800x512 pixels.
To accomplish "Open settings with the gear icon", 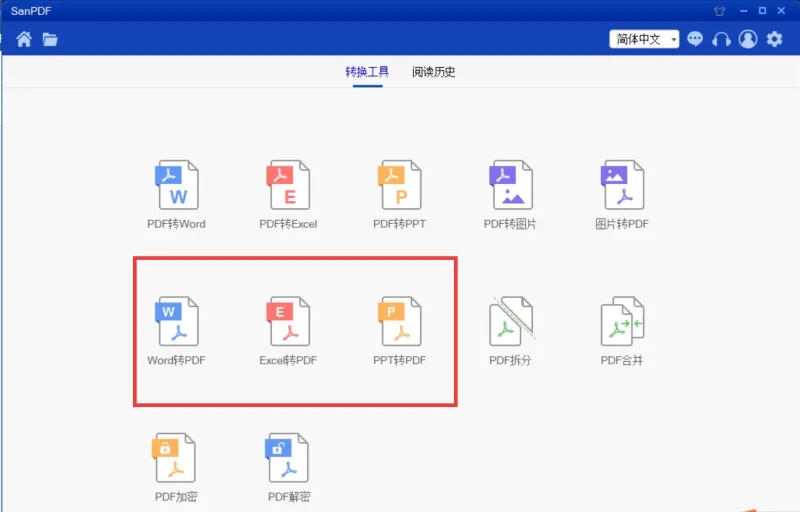I will 774,39.
